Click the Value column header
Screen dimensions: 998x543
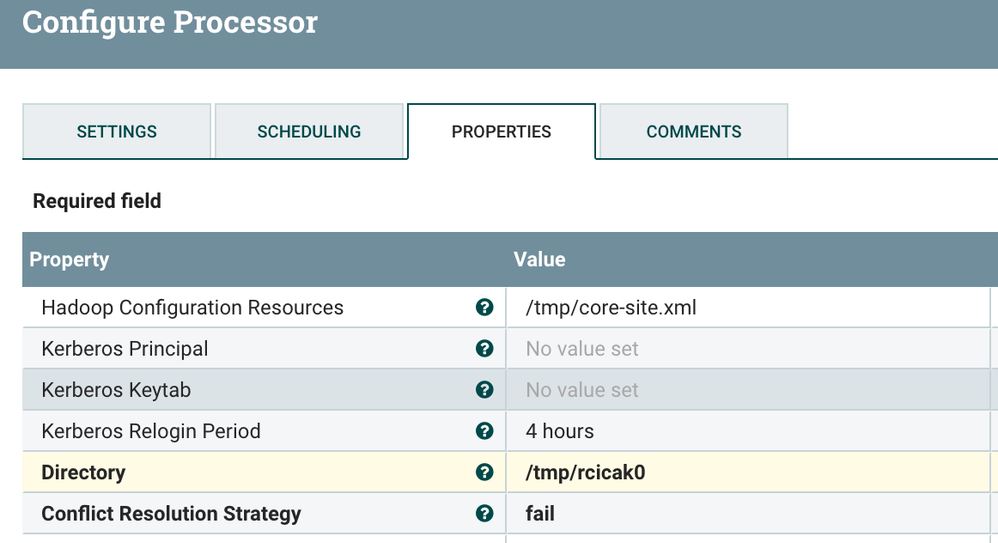tap(540, 260)
